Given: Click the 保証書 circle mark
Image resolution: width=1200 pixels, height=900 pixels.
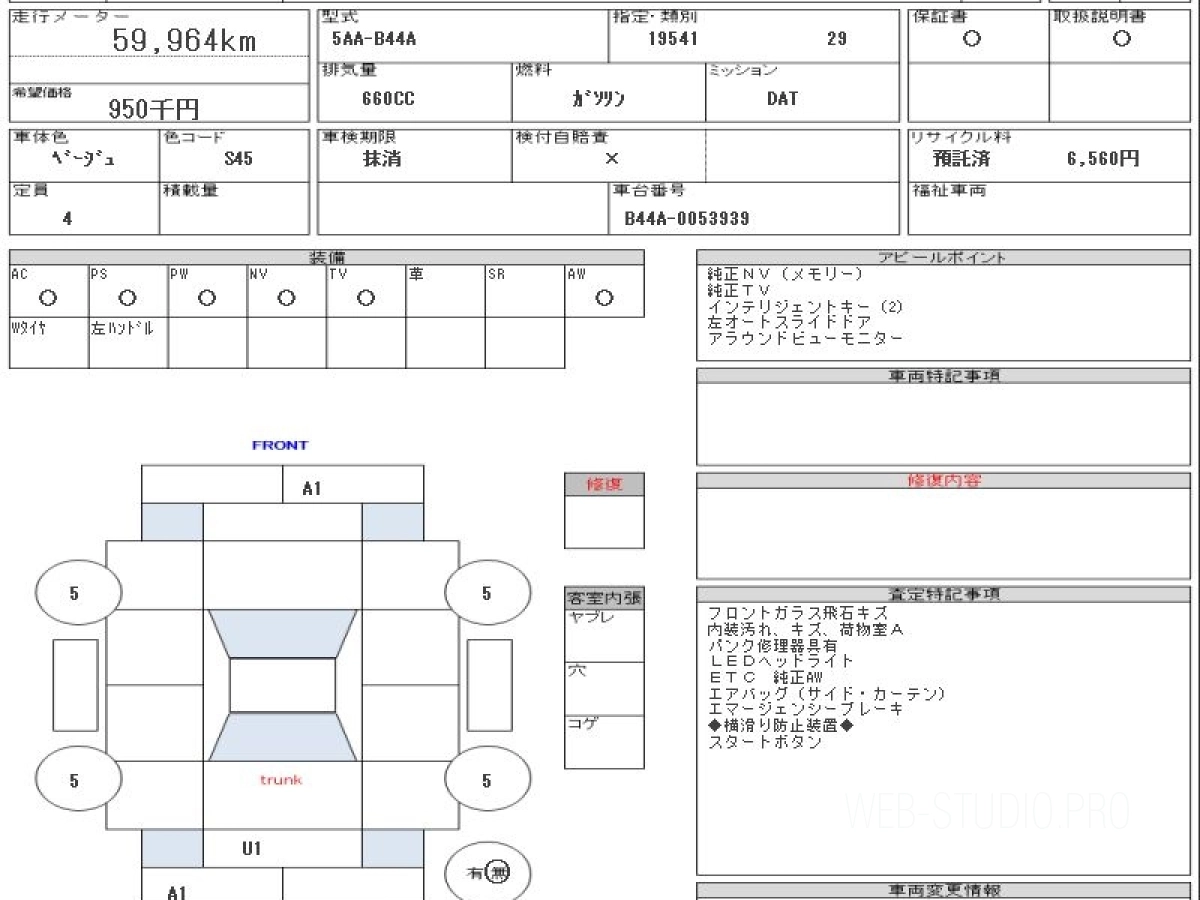Looking at the screenshot, I should [971, 39].
